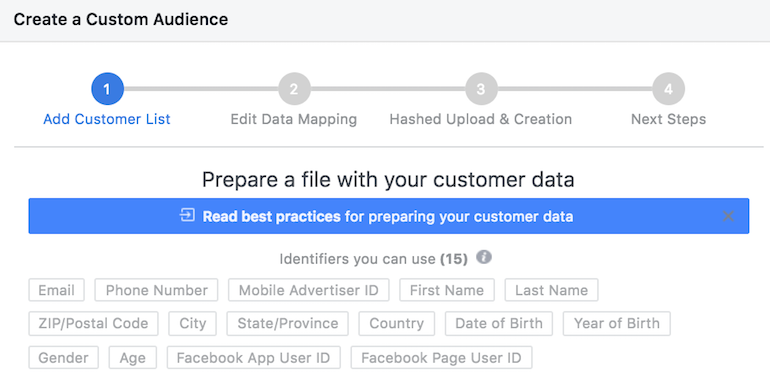
Task: Select the Email identifier tag
Action: [x=56, y=290]
